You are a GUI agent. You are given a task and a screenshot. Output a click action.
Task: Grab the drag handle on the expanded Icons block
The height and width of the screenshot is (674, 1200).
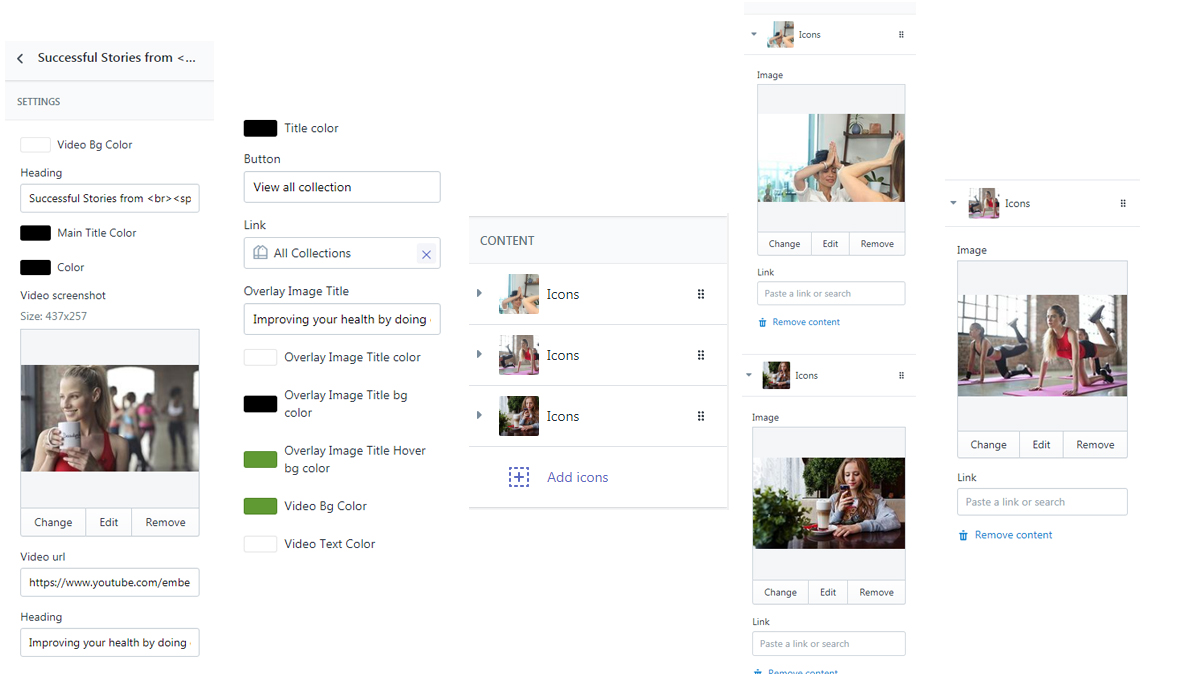click(x=901, y=34)
